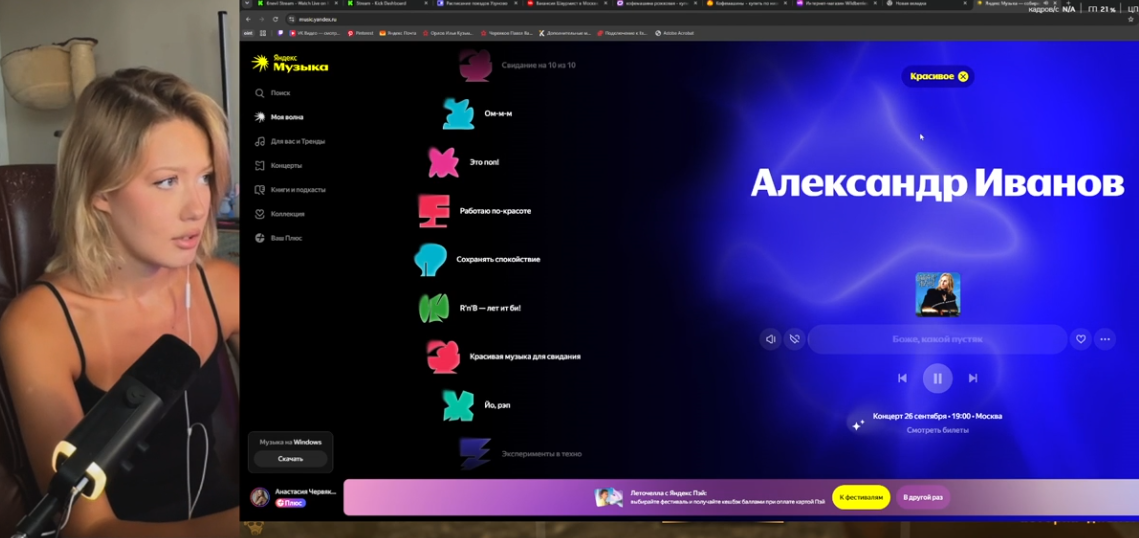Remove the Красивое filter chip
Screen dimensions: 1139x538
962,76
